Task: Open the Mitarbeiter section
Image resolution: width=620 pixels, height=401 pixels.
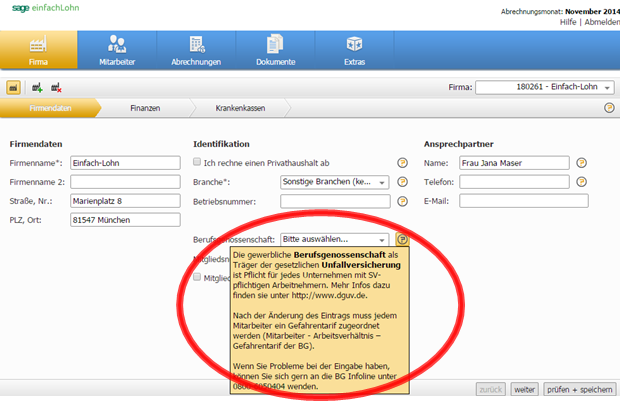Action: [117, 50]
